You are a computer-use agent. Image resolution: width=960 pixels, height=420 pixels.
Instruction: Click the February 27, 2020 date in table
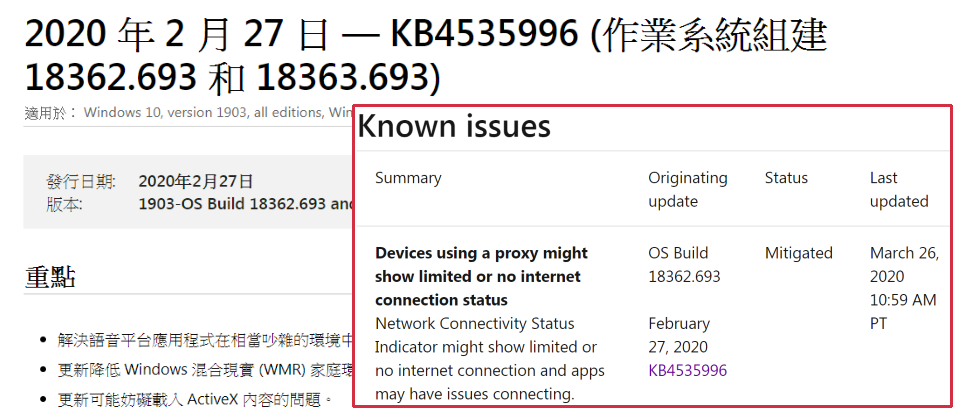click(679, 335)
